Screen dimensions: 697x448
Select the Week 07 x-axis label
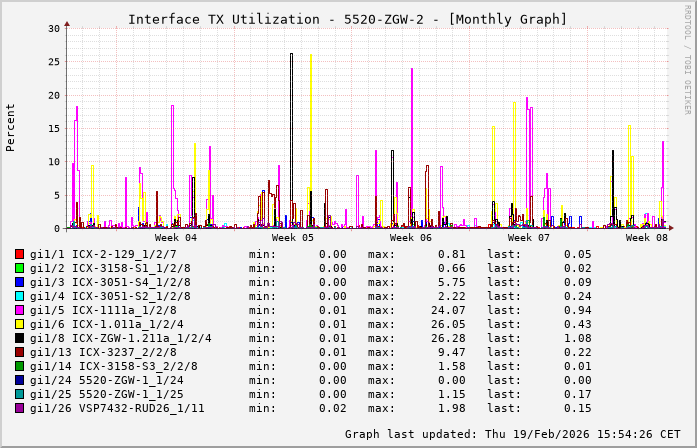point(529,238)
